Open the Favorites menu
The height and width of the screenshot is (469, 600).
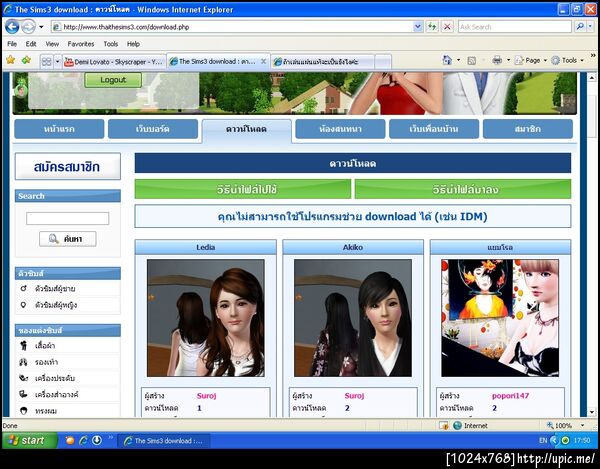point(81,44)
